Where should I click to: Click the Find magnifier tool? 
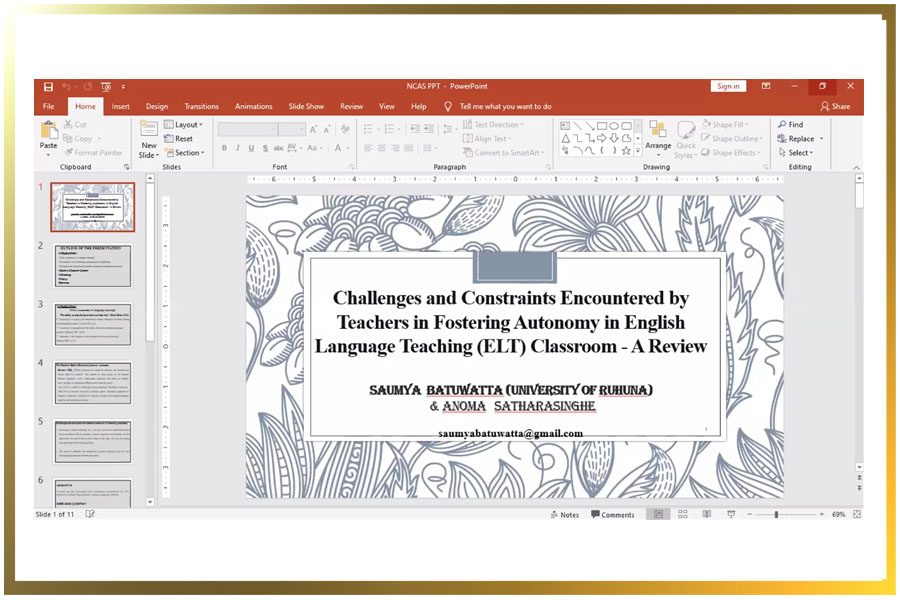(x=791, y=125)
